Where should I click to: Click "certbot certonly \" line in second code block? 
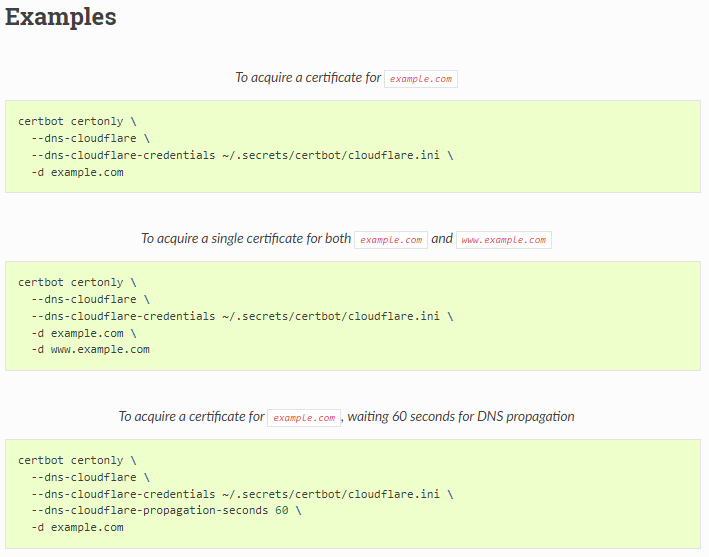(x=77, y=282)
